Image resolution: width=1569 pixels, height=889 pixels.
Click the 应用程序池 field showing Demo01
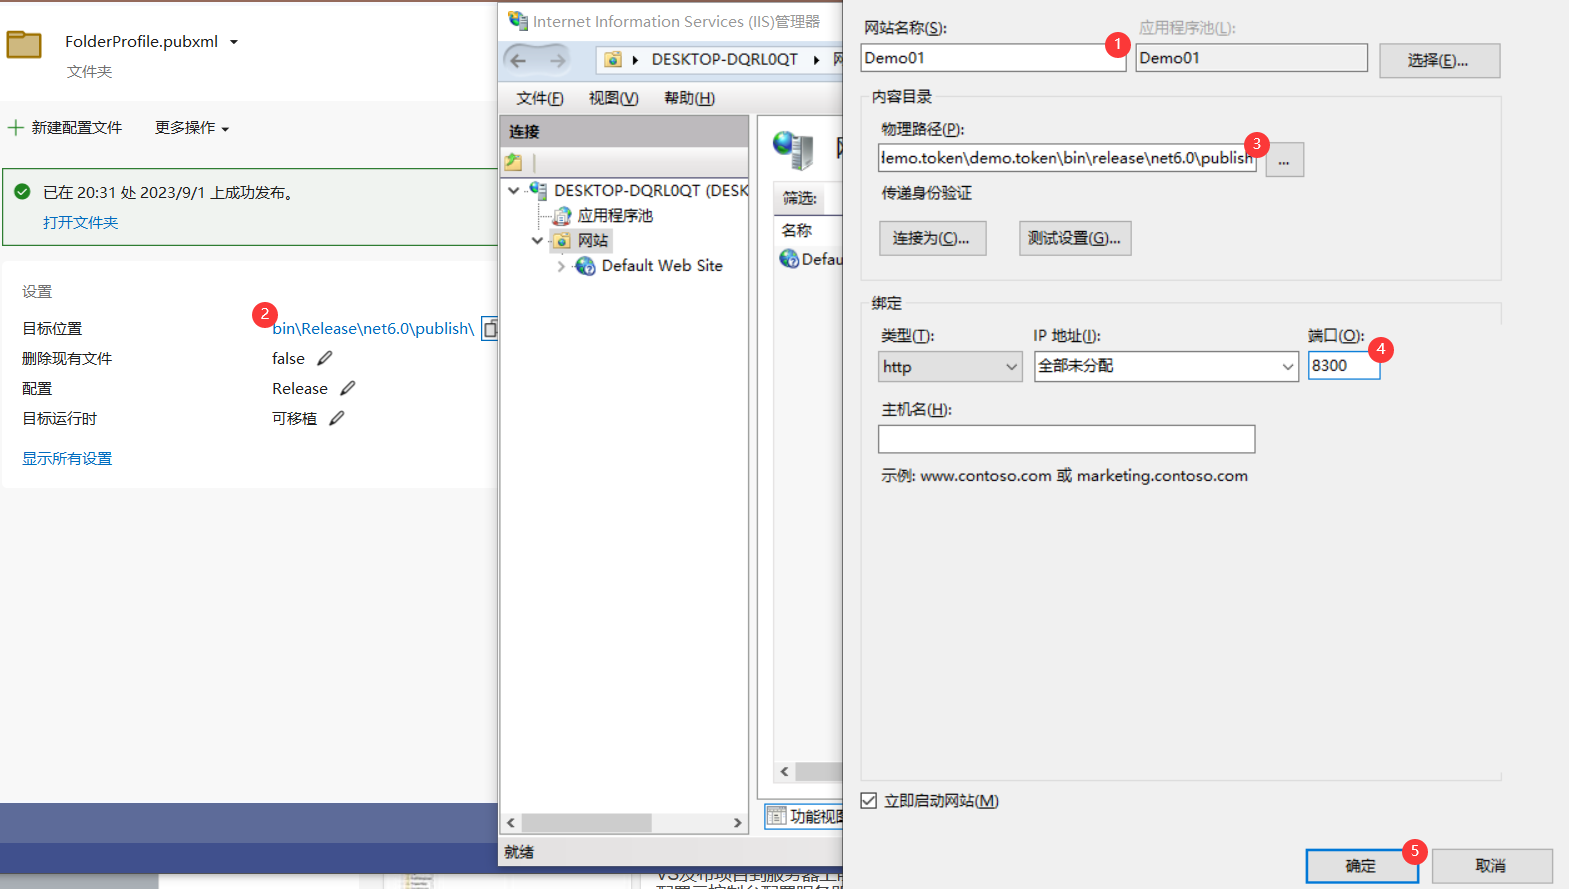click(1252, 58)
